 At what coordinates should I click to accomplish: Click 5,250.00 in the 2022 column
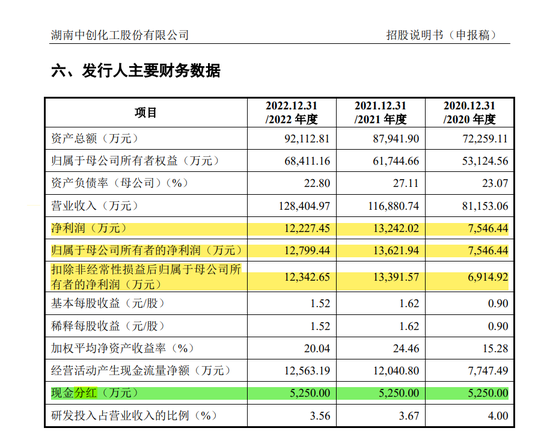310,393
